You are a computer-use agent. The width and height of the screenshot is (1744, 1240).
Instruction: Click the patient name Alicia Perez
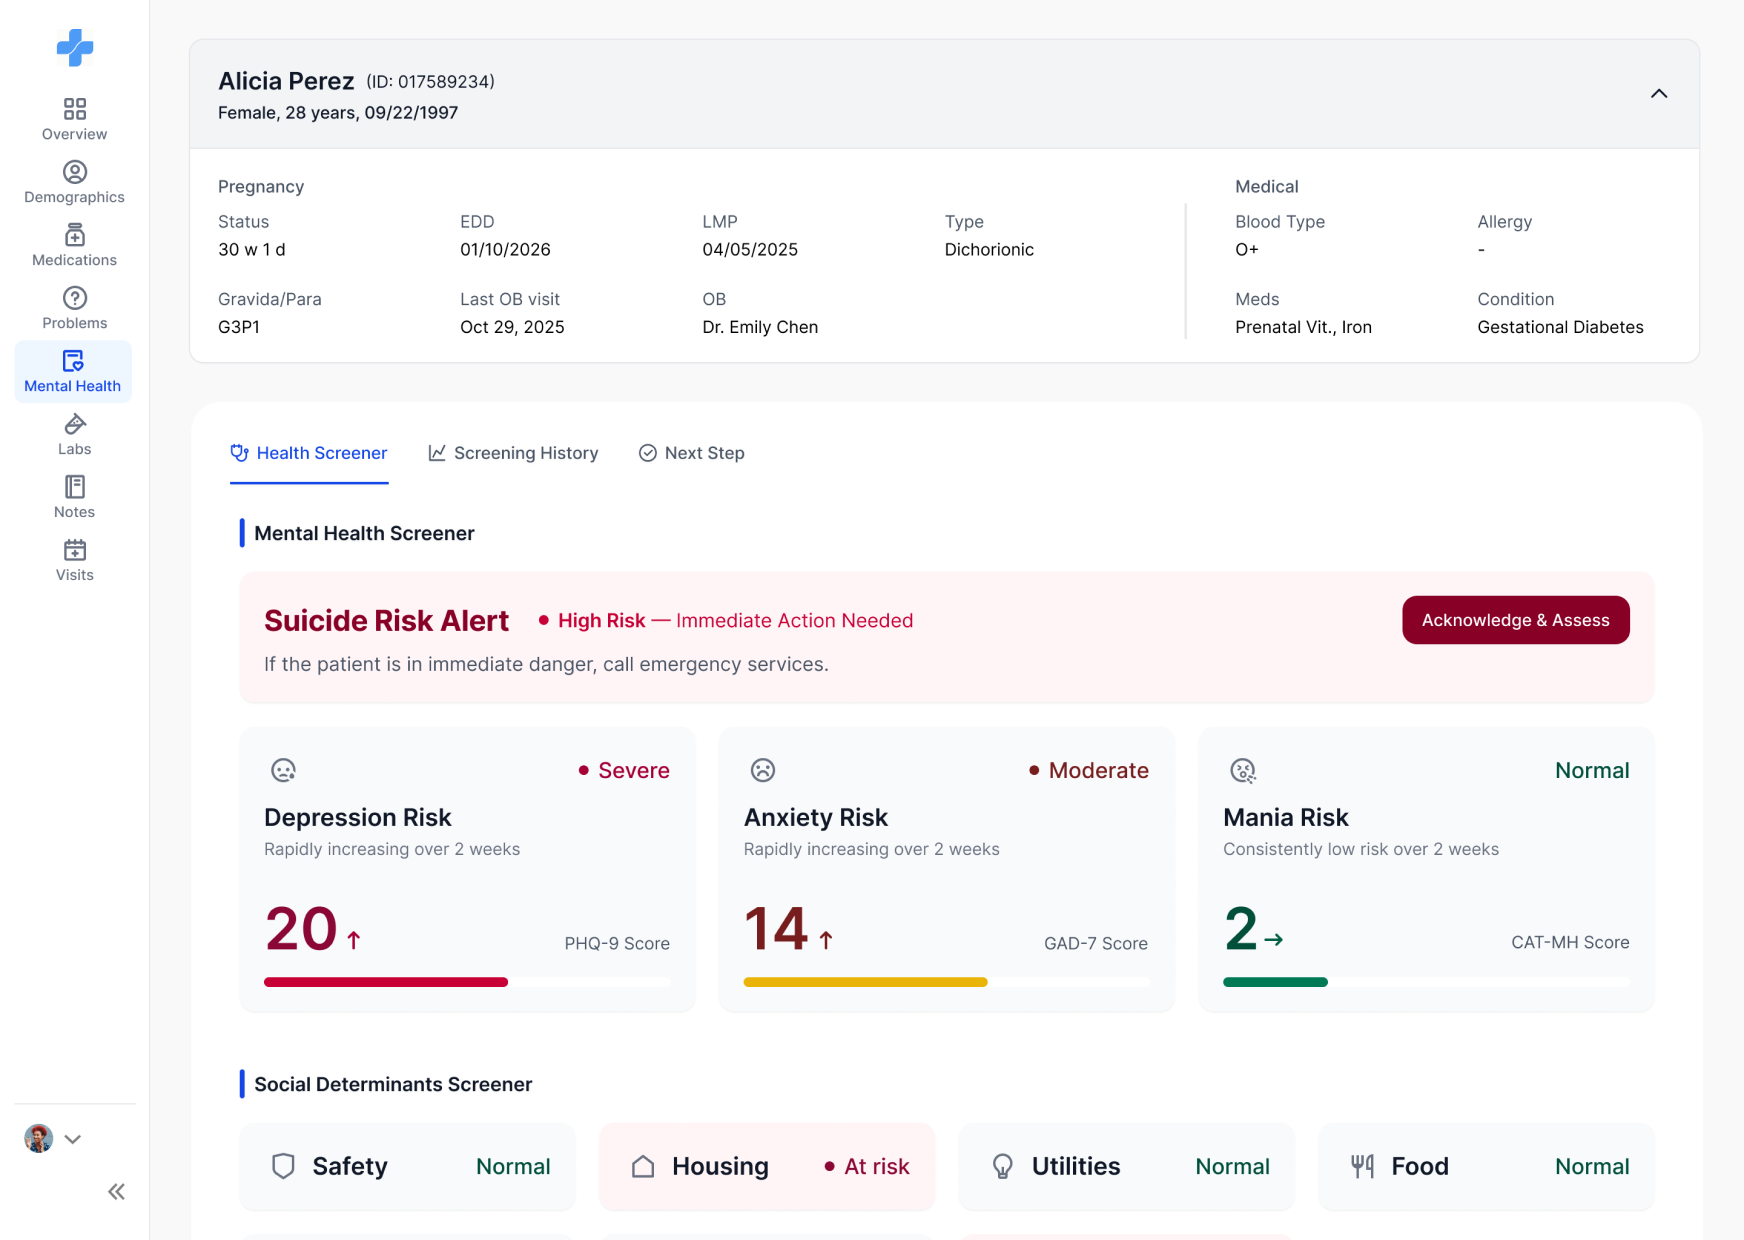[286, 81]
